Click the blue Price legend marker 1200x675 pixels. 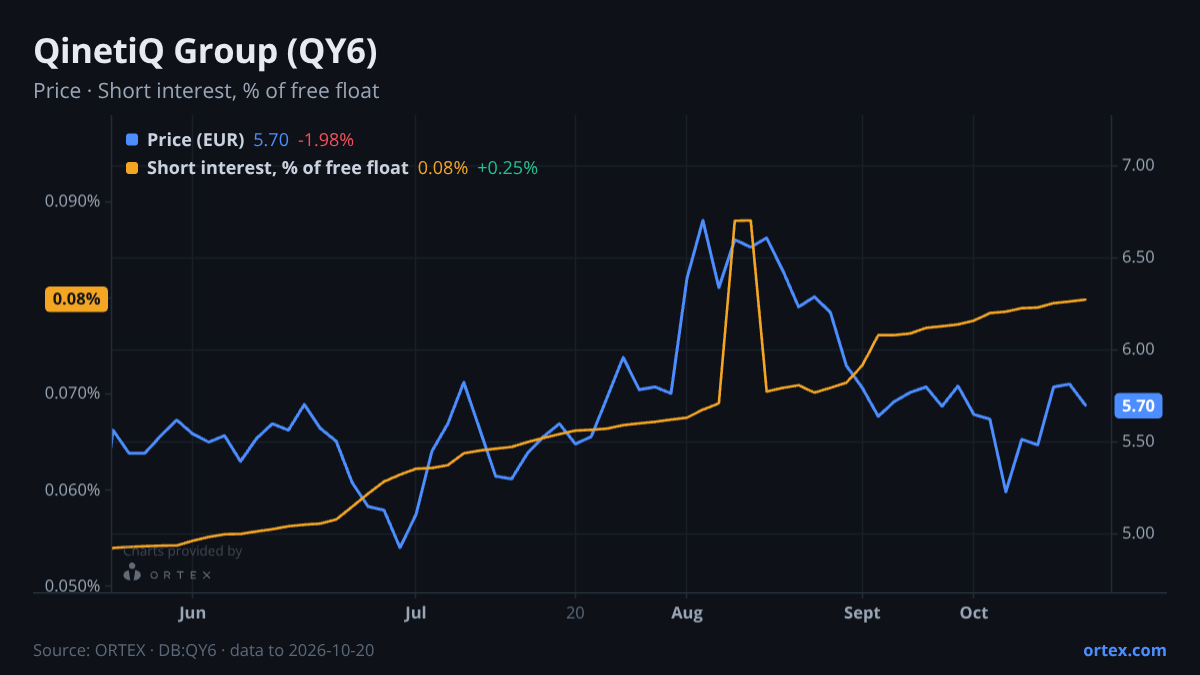point(132,140)
